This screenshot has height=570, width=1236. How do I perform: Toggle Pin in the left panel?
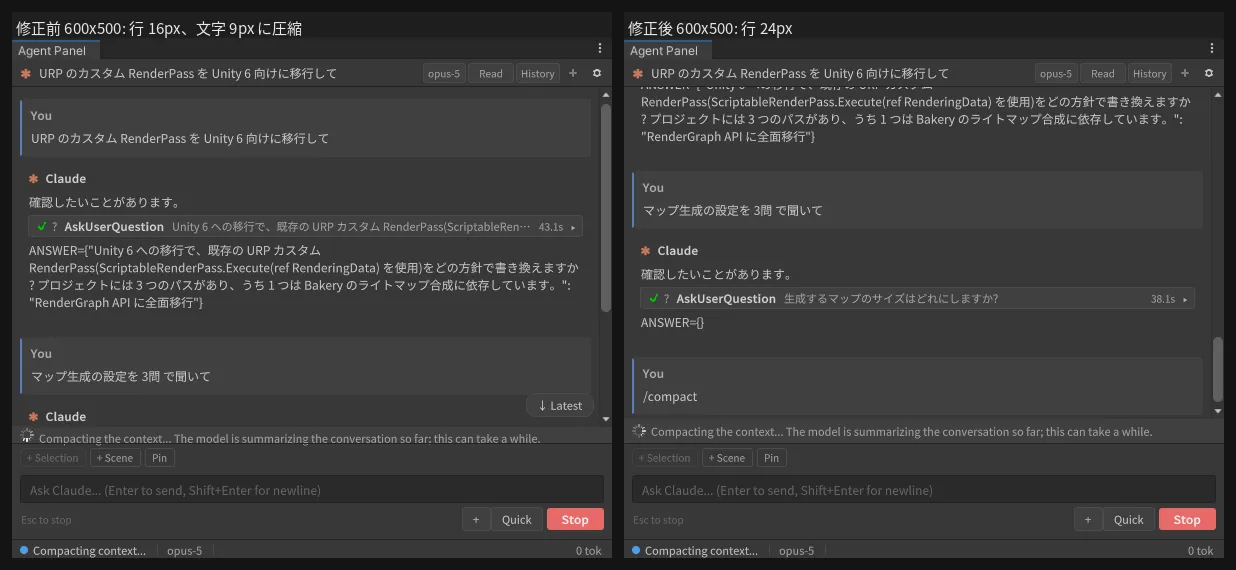[x=160, y=458]
